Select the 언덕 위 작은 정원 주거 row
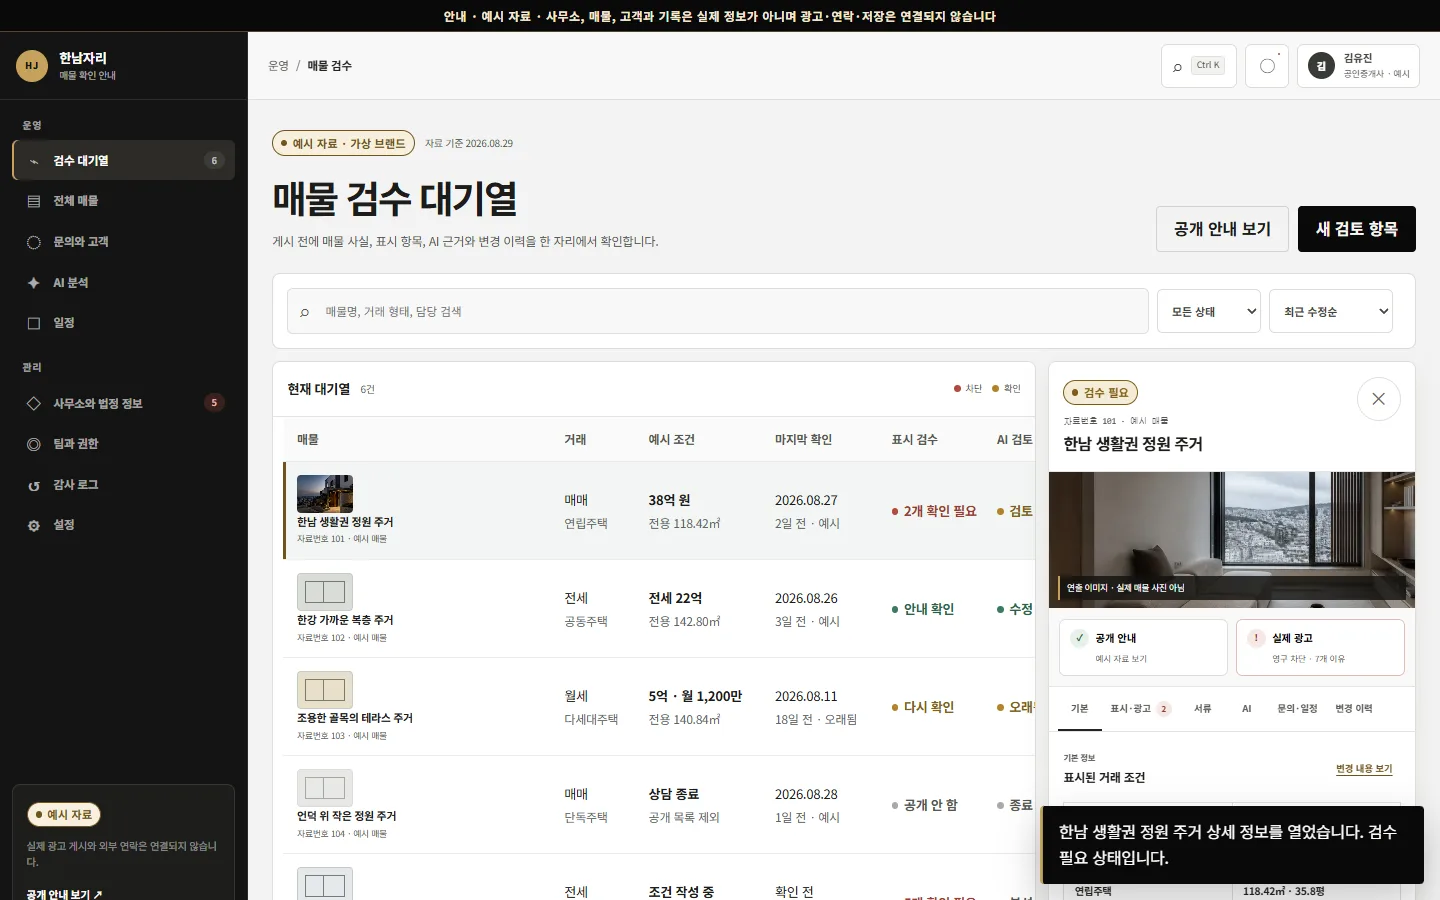 coord(659,805)
